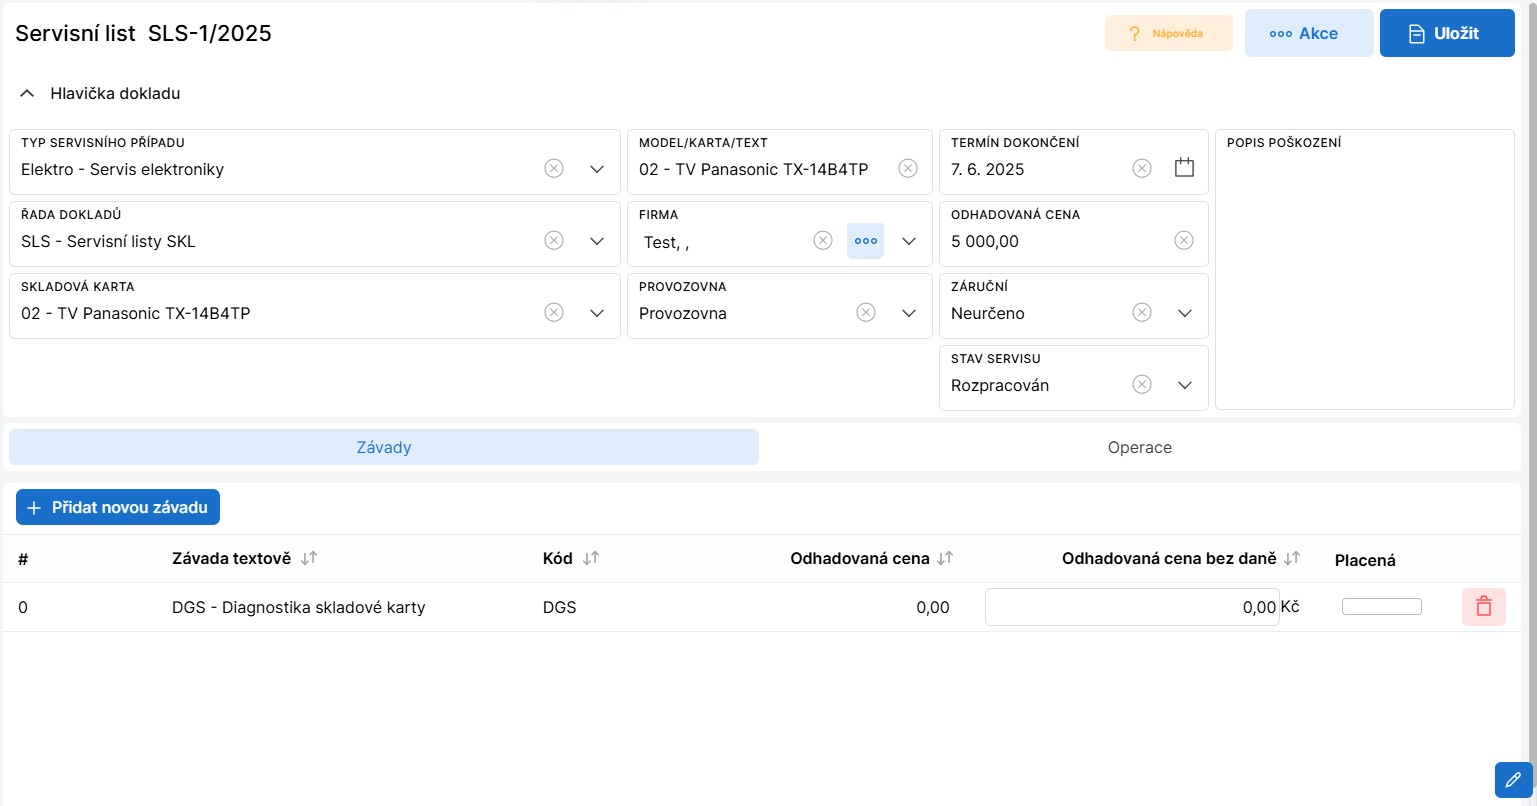Click Přidat novou závadu button
The width and height of the screenshot is (1537, 806).
tap(118, 507)
